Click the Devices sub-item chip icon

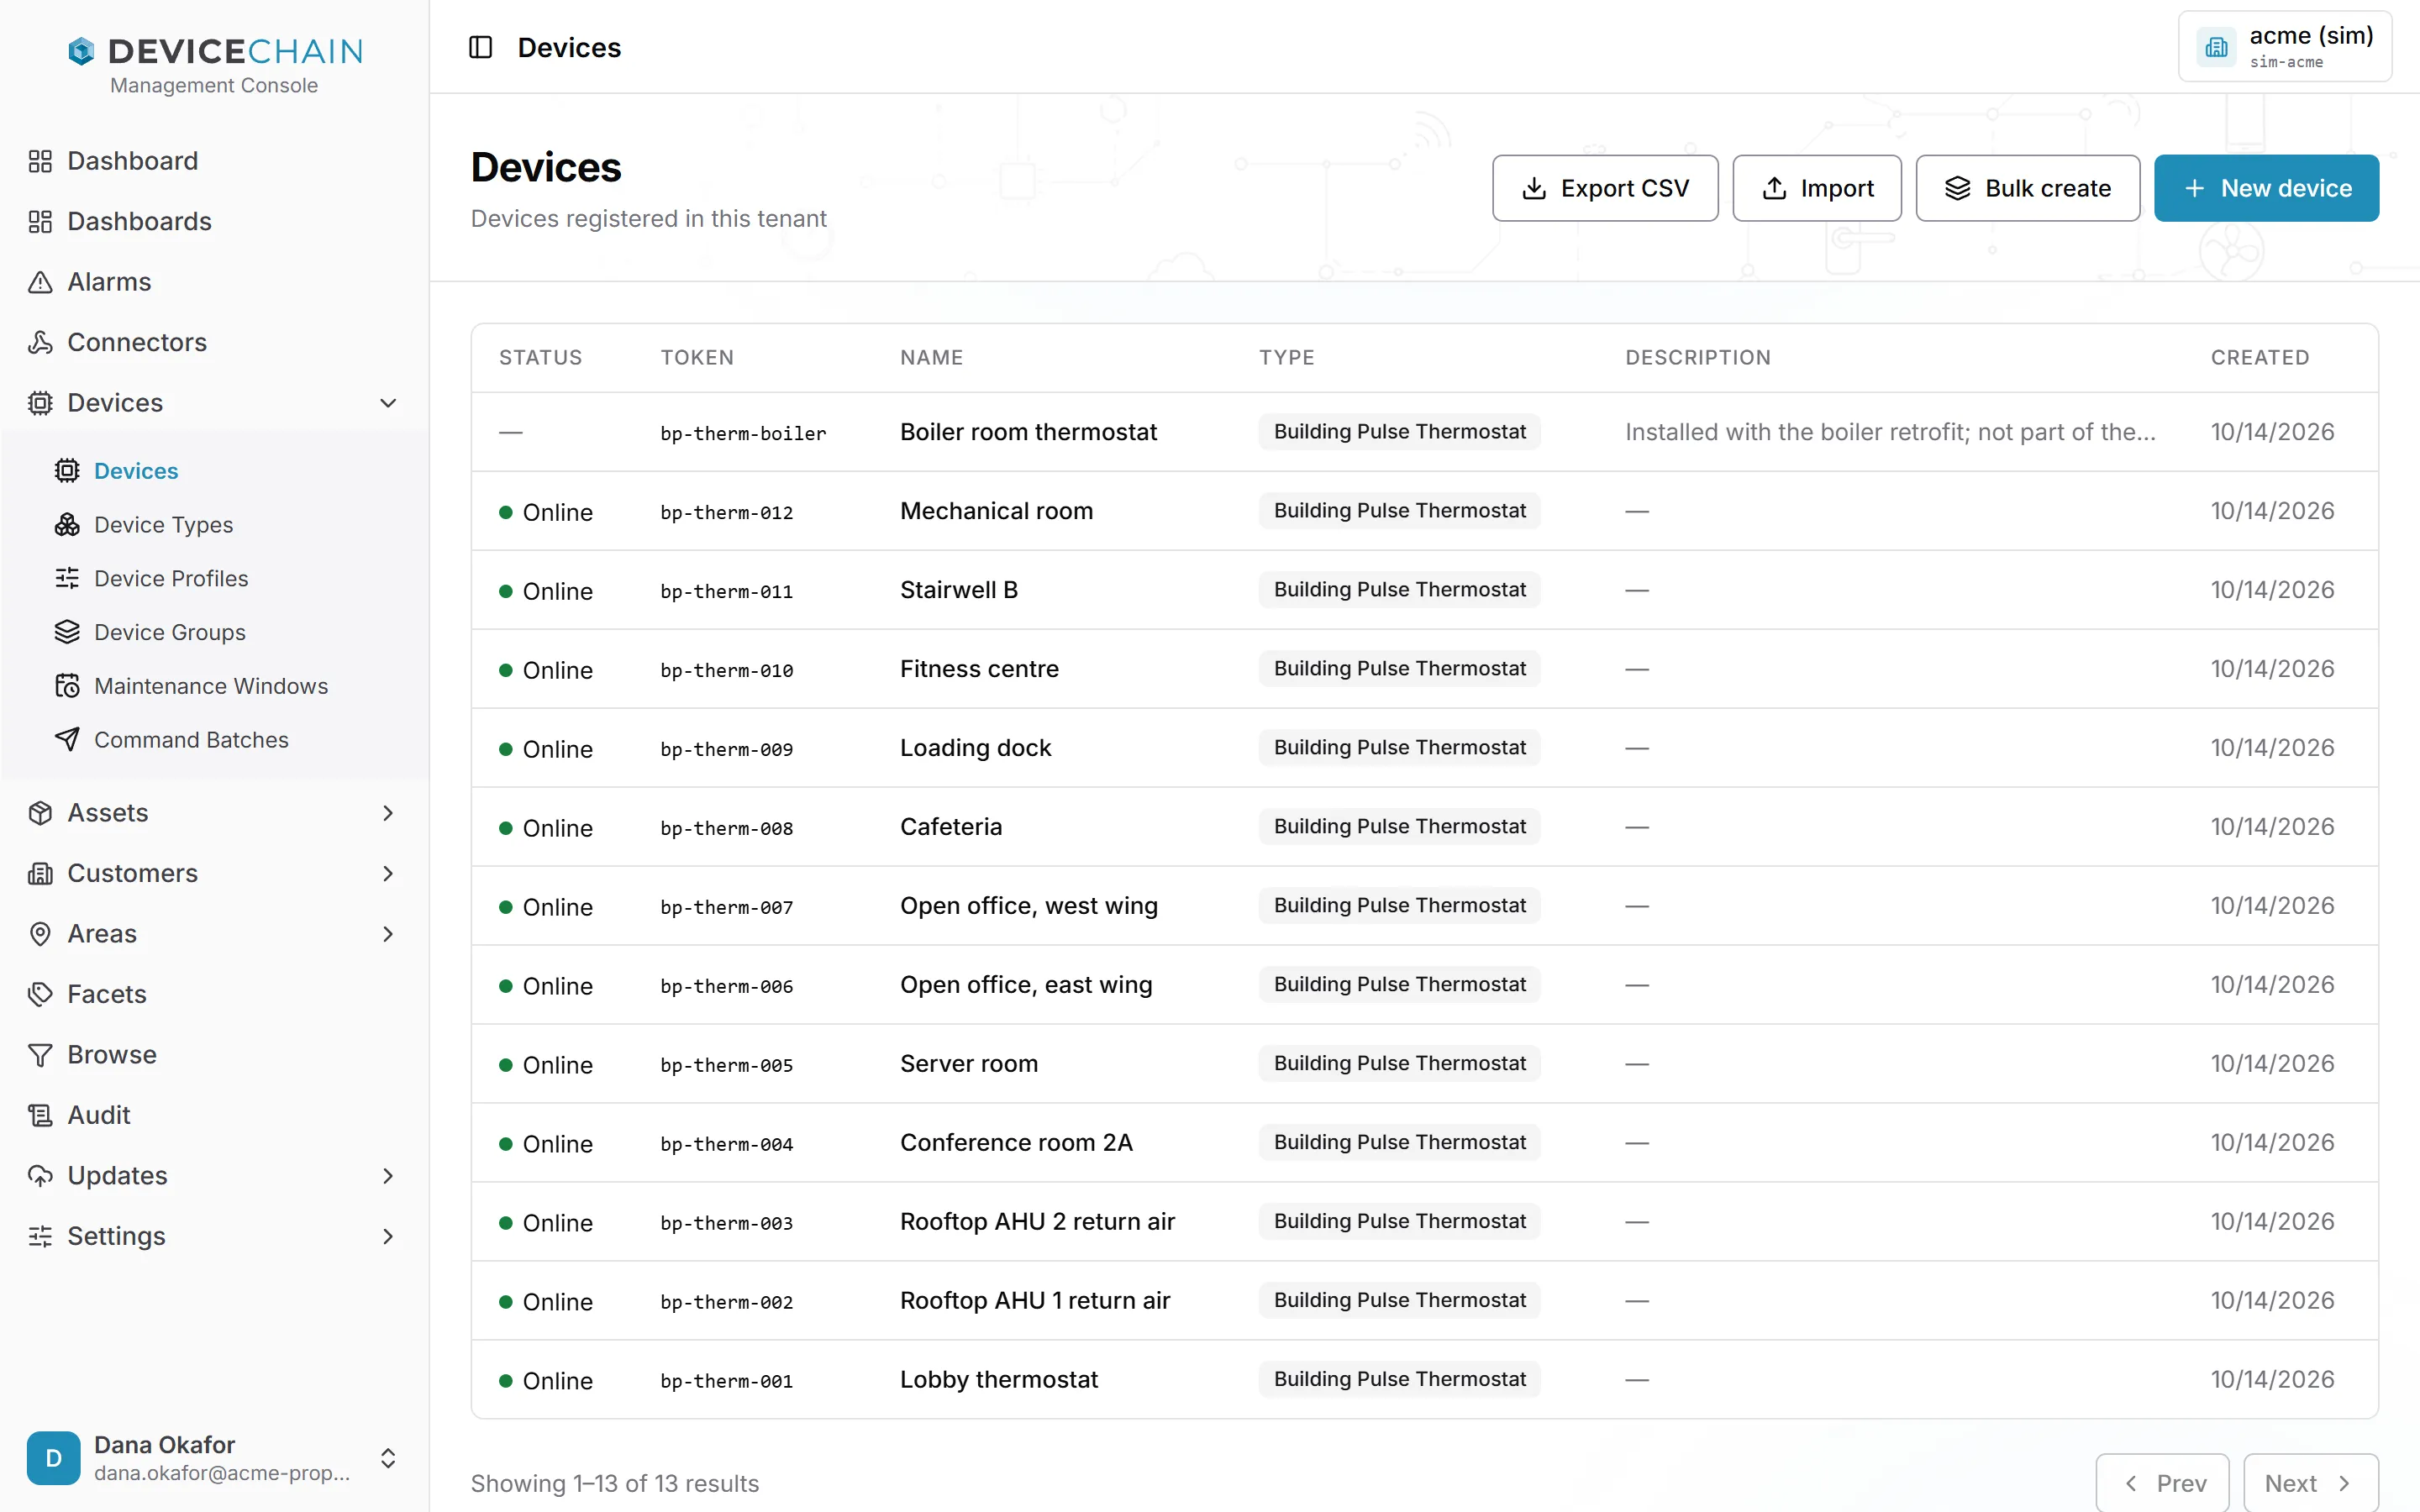(x=67, y=471)
